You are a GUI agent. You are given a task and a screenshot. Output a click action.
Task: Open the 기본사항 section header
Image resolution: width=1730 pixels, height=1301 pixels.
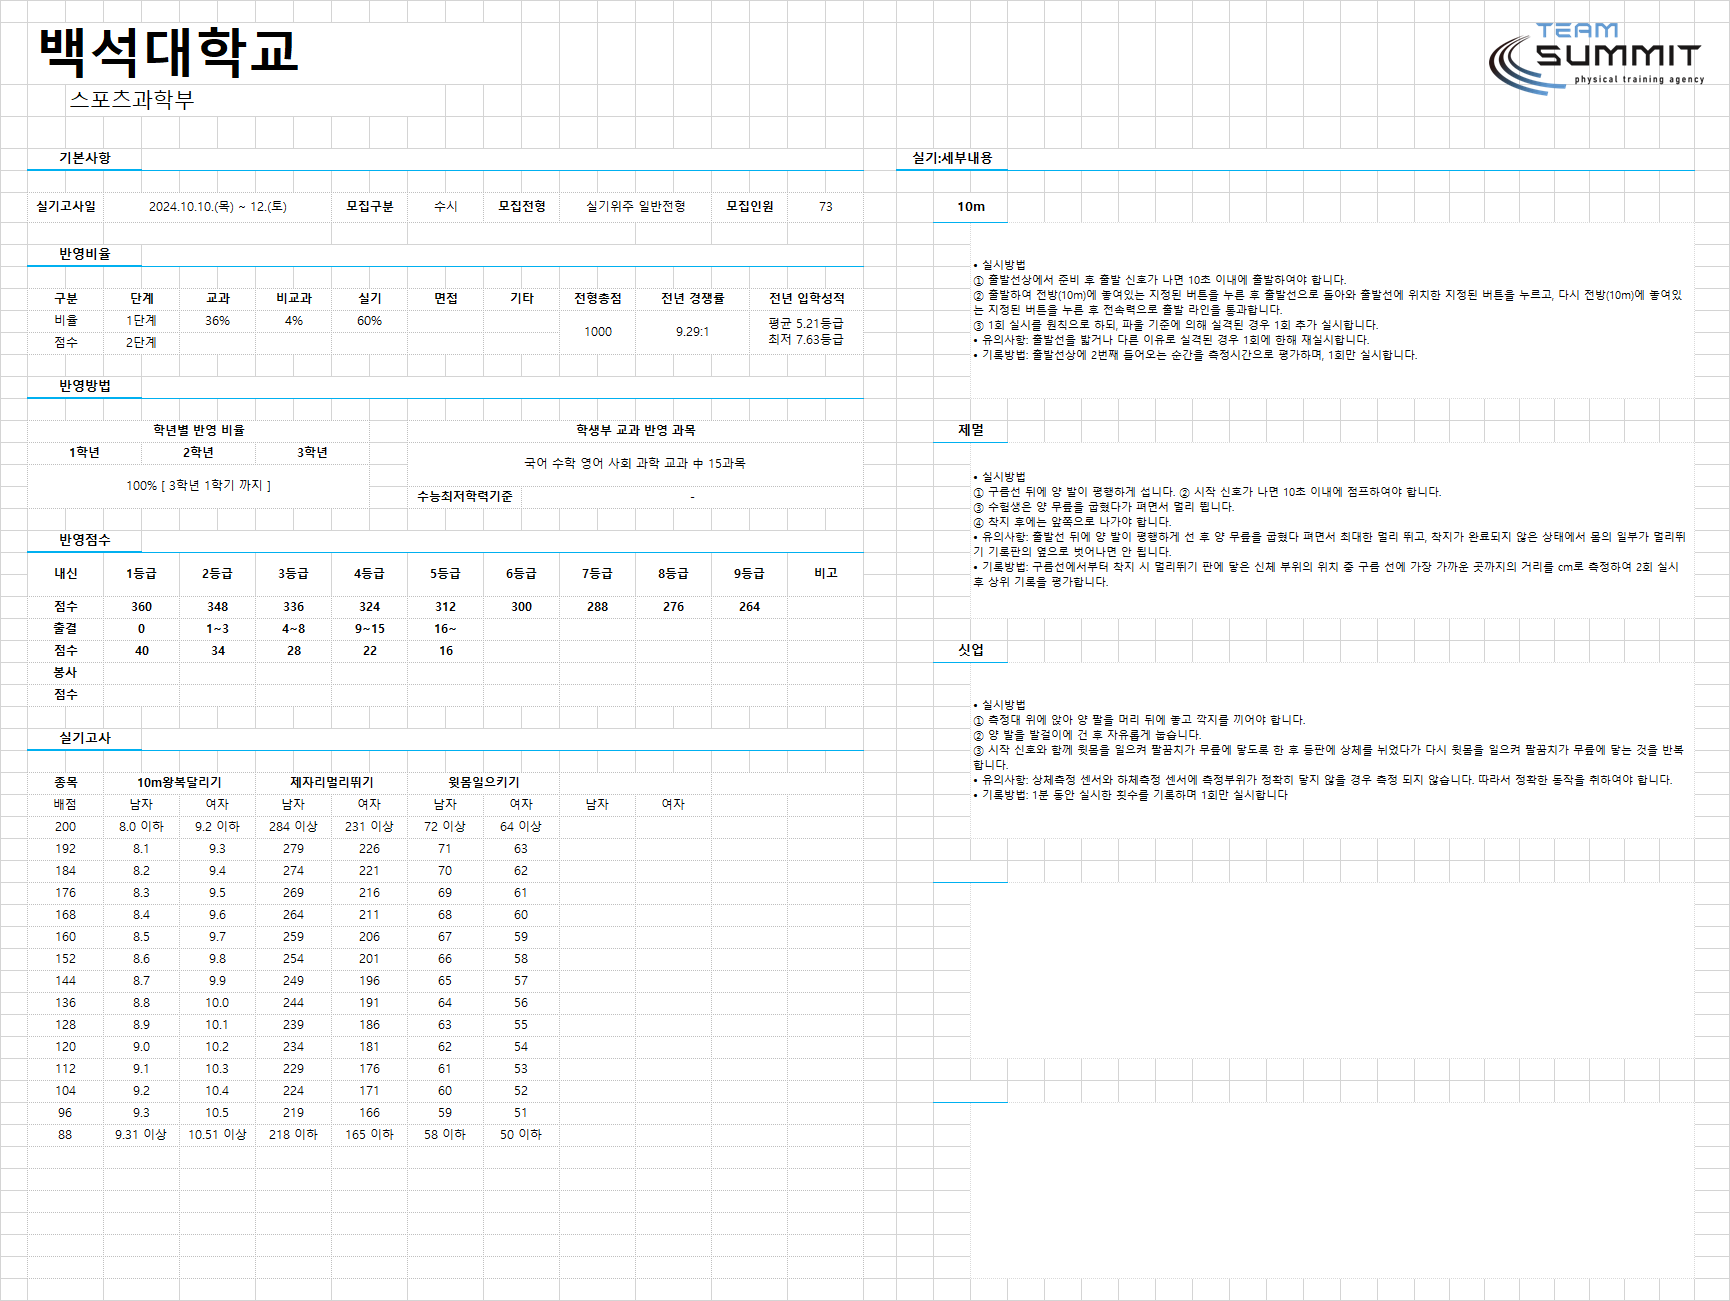pos(85,158)
